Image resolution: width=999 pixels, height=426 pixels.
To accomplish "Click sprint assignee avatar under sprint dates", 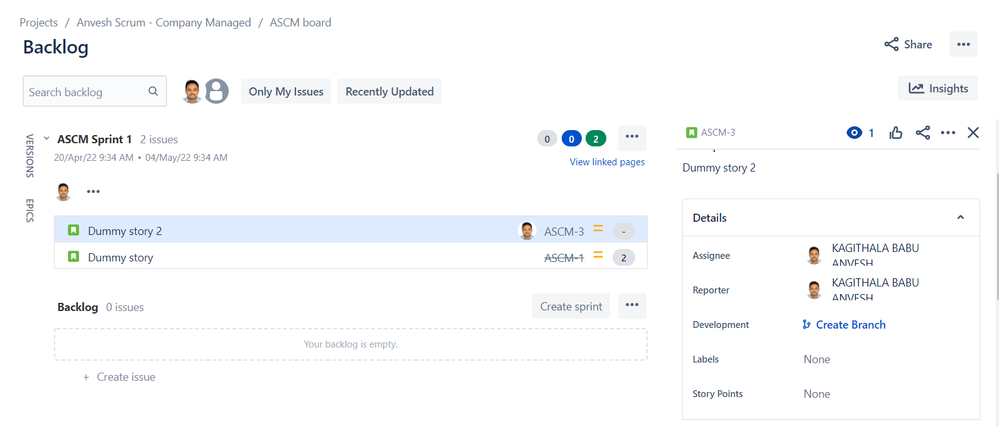I will (63, 192).
